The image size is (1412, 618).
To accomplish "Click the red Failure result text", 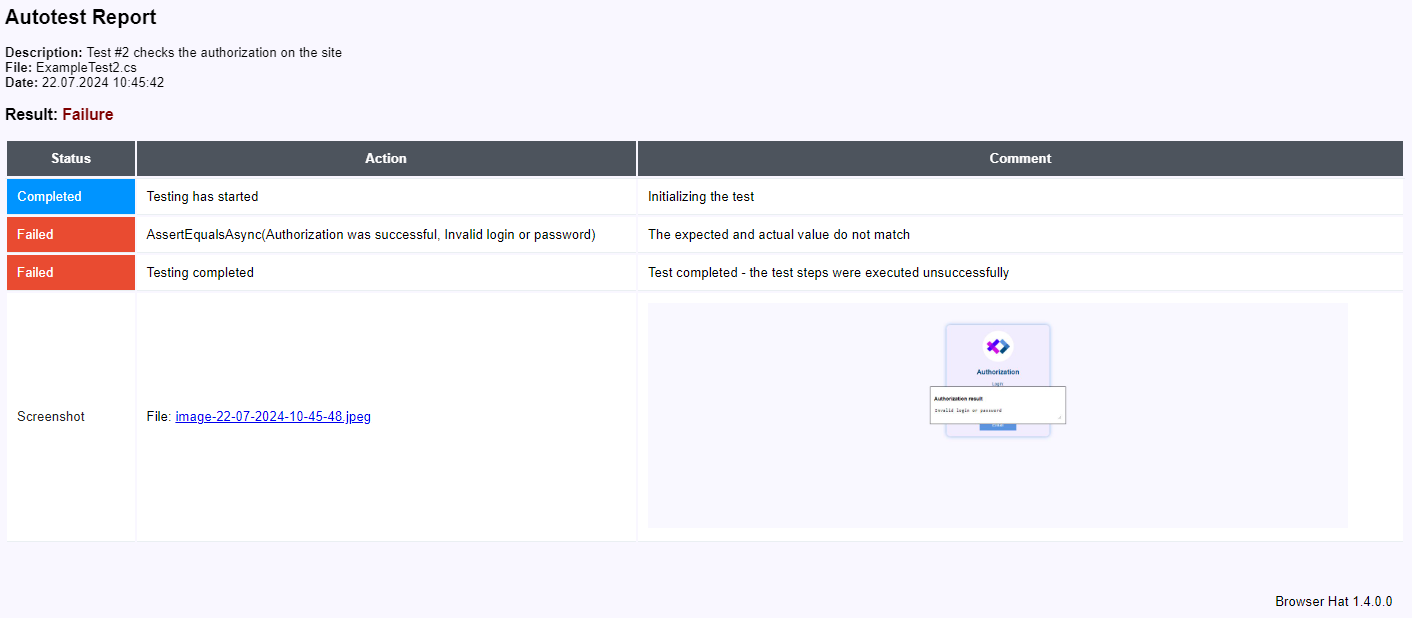I will (88, 115).
